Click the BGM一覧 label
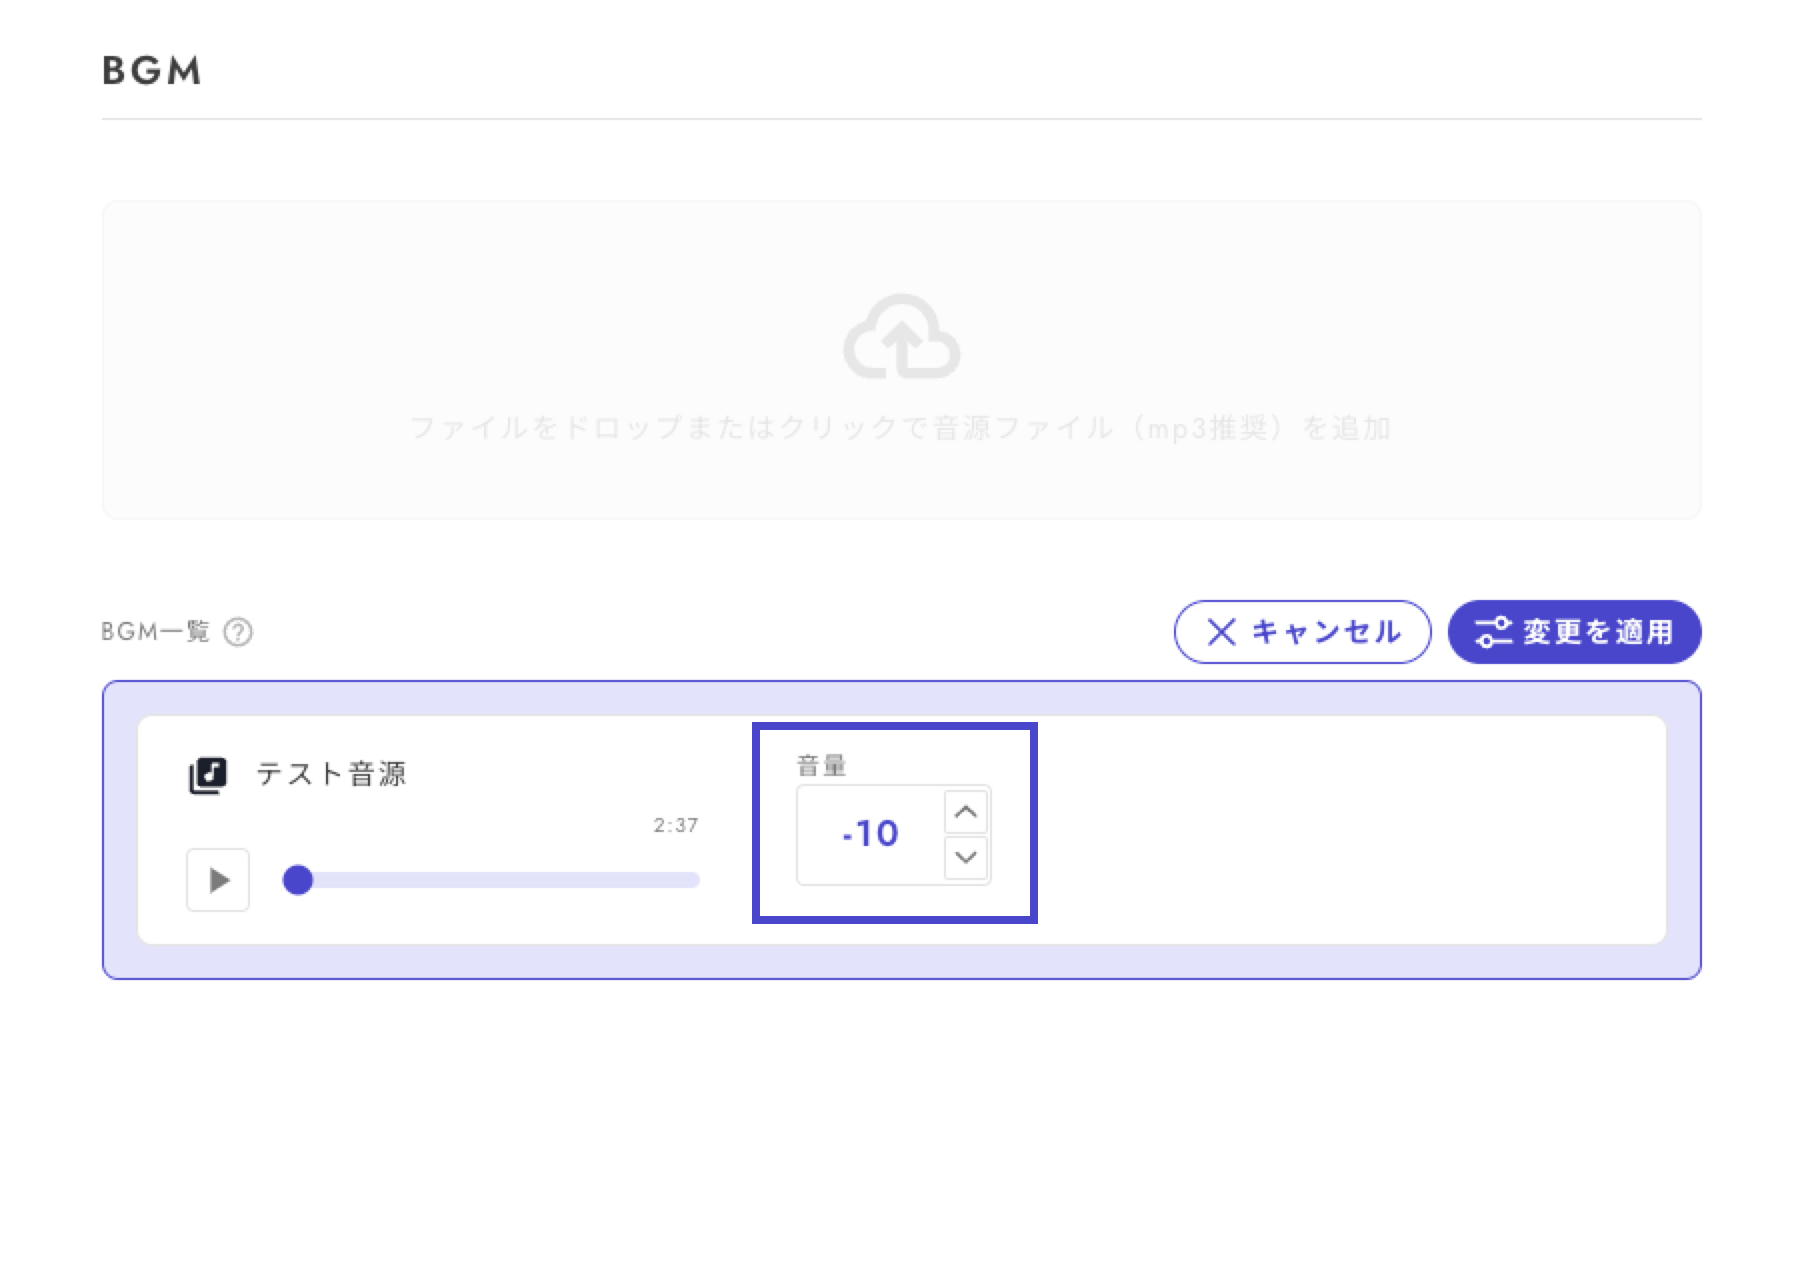Screen dimensions: 1814x1276 click(156, 631)
